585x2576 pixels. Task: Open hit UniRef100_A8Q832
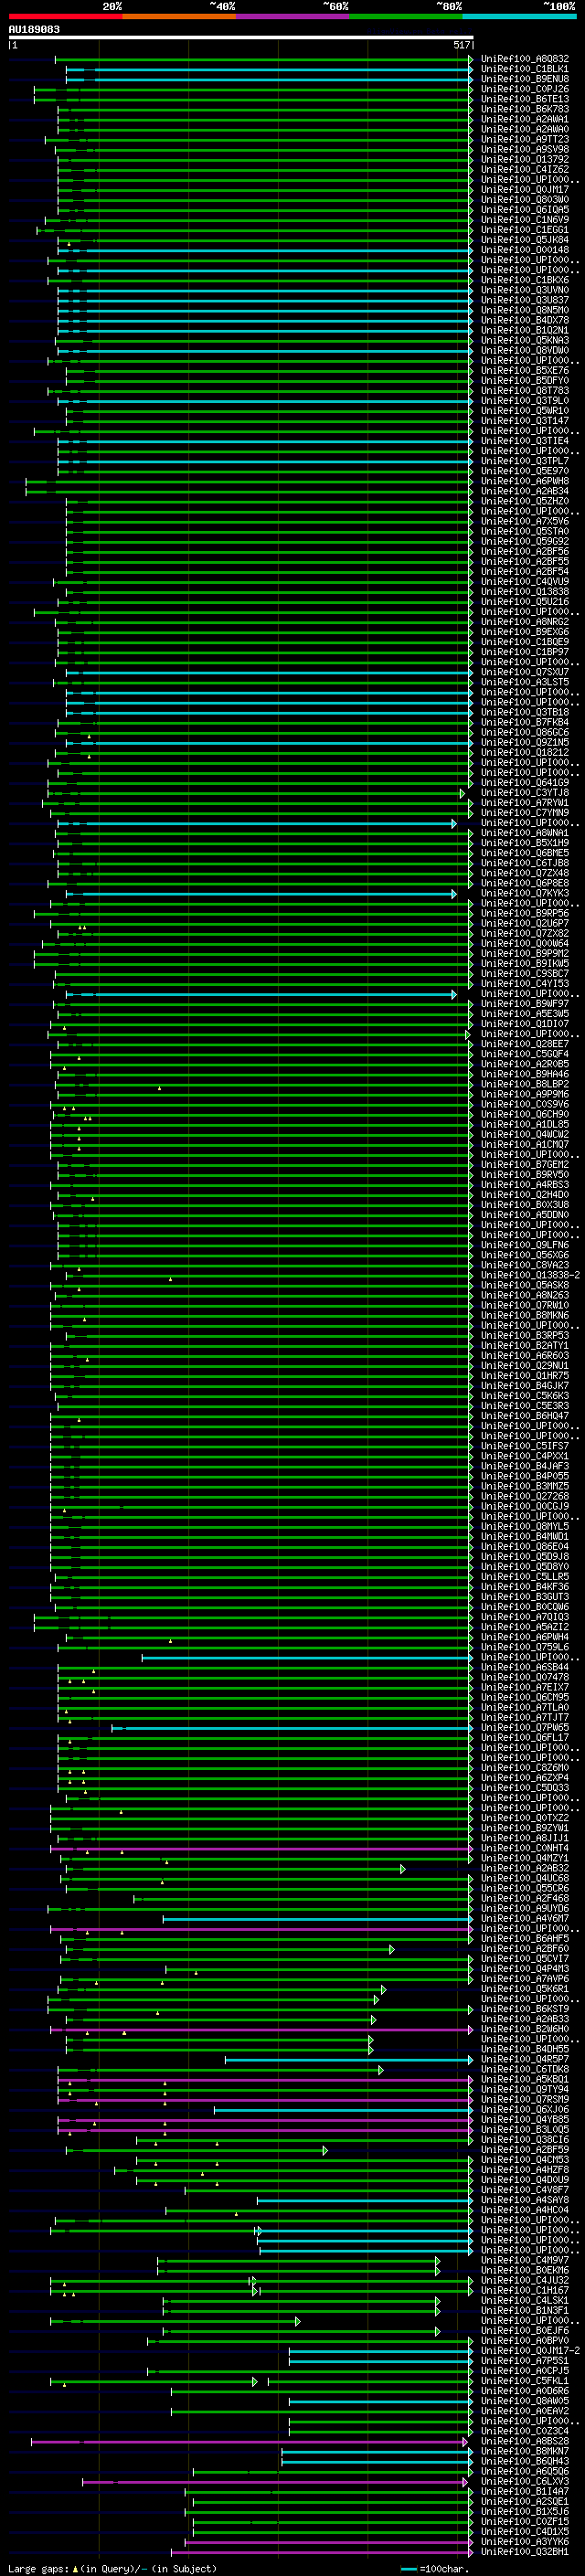[x=525, y=59]
